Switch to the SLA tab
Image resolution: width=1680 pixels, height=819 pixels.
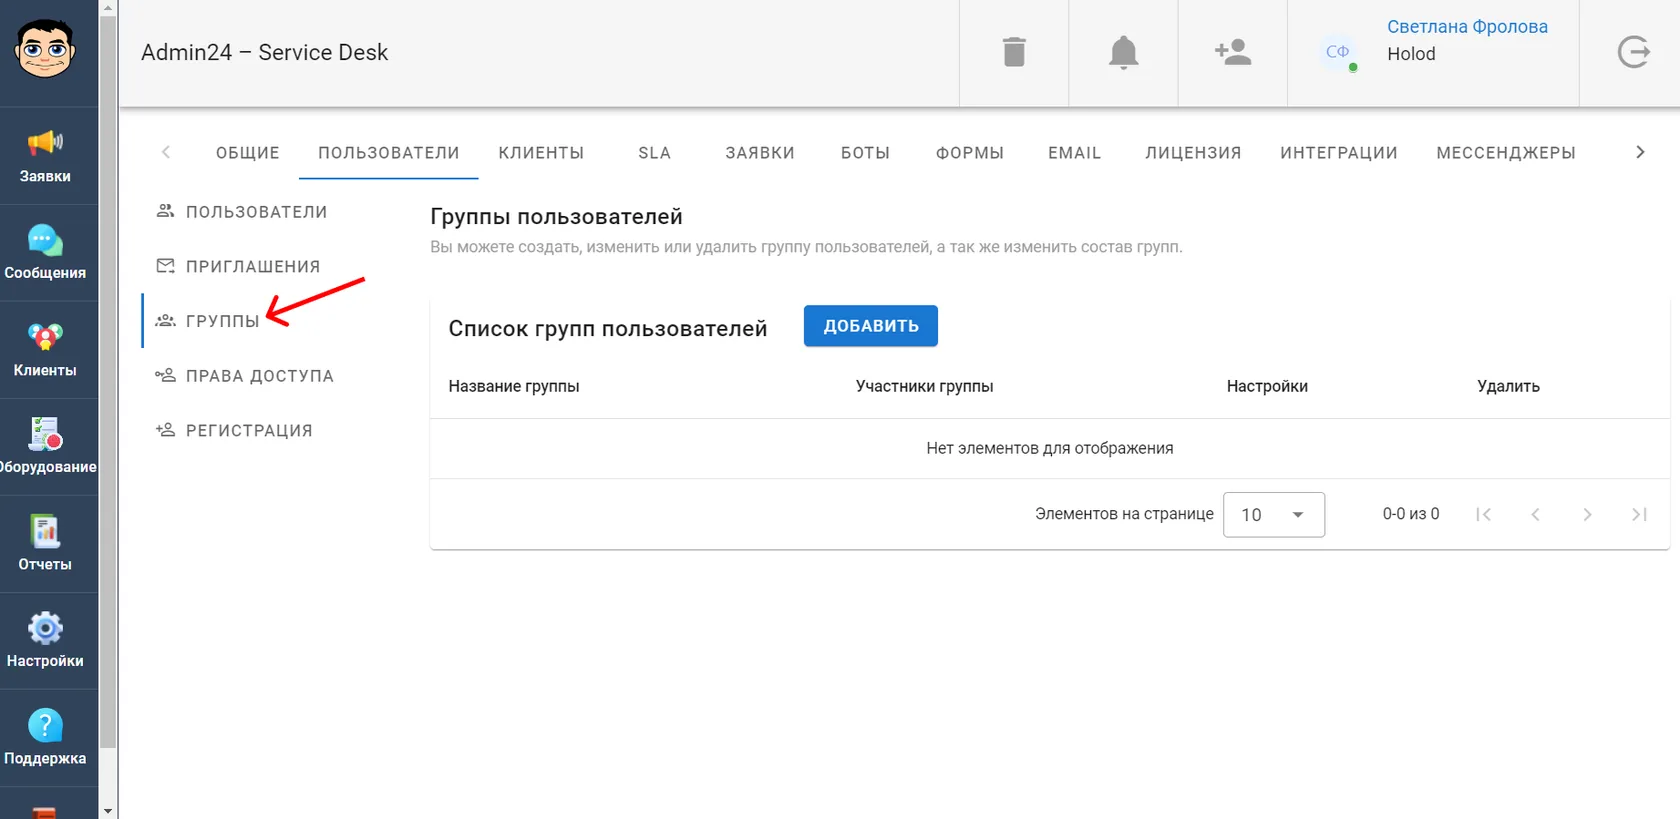655,153
